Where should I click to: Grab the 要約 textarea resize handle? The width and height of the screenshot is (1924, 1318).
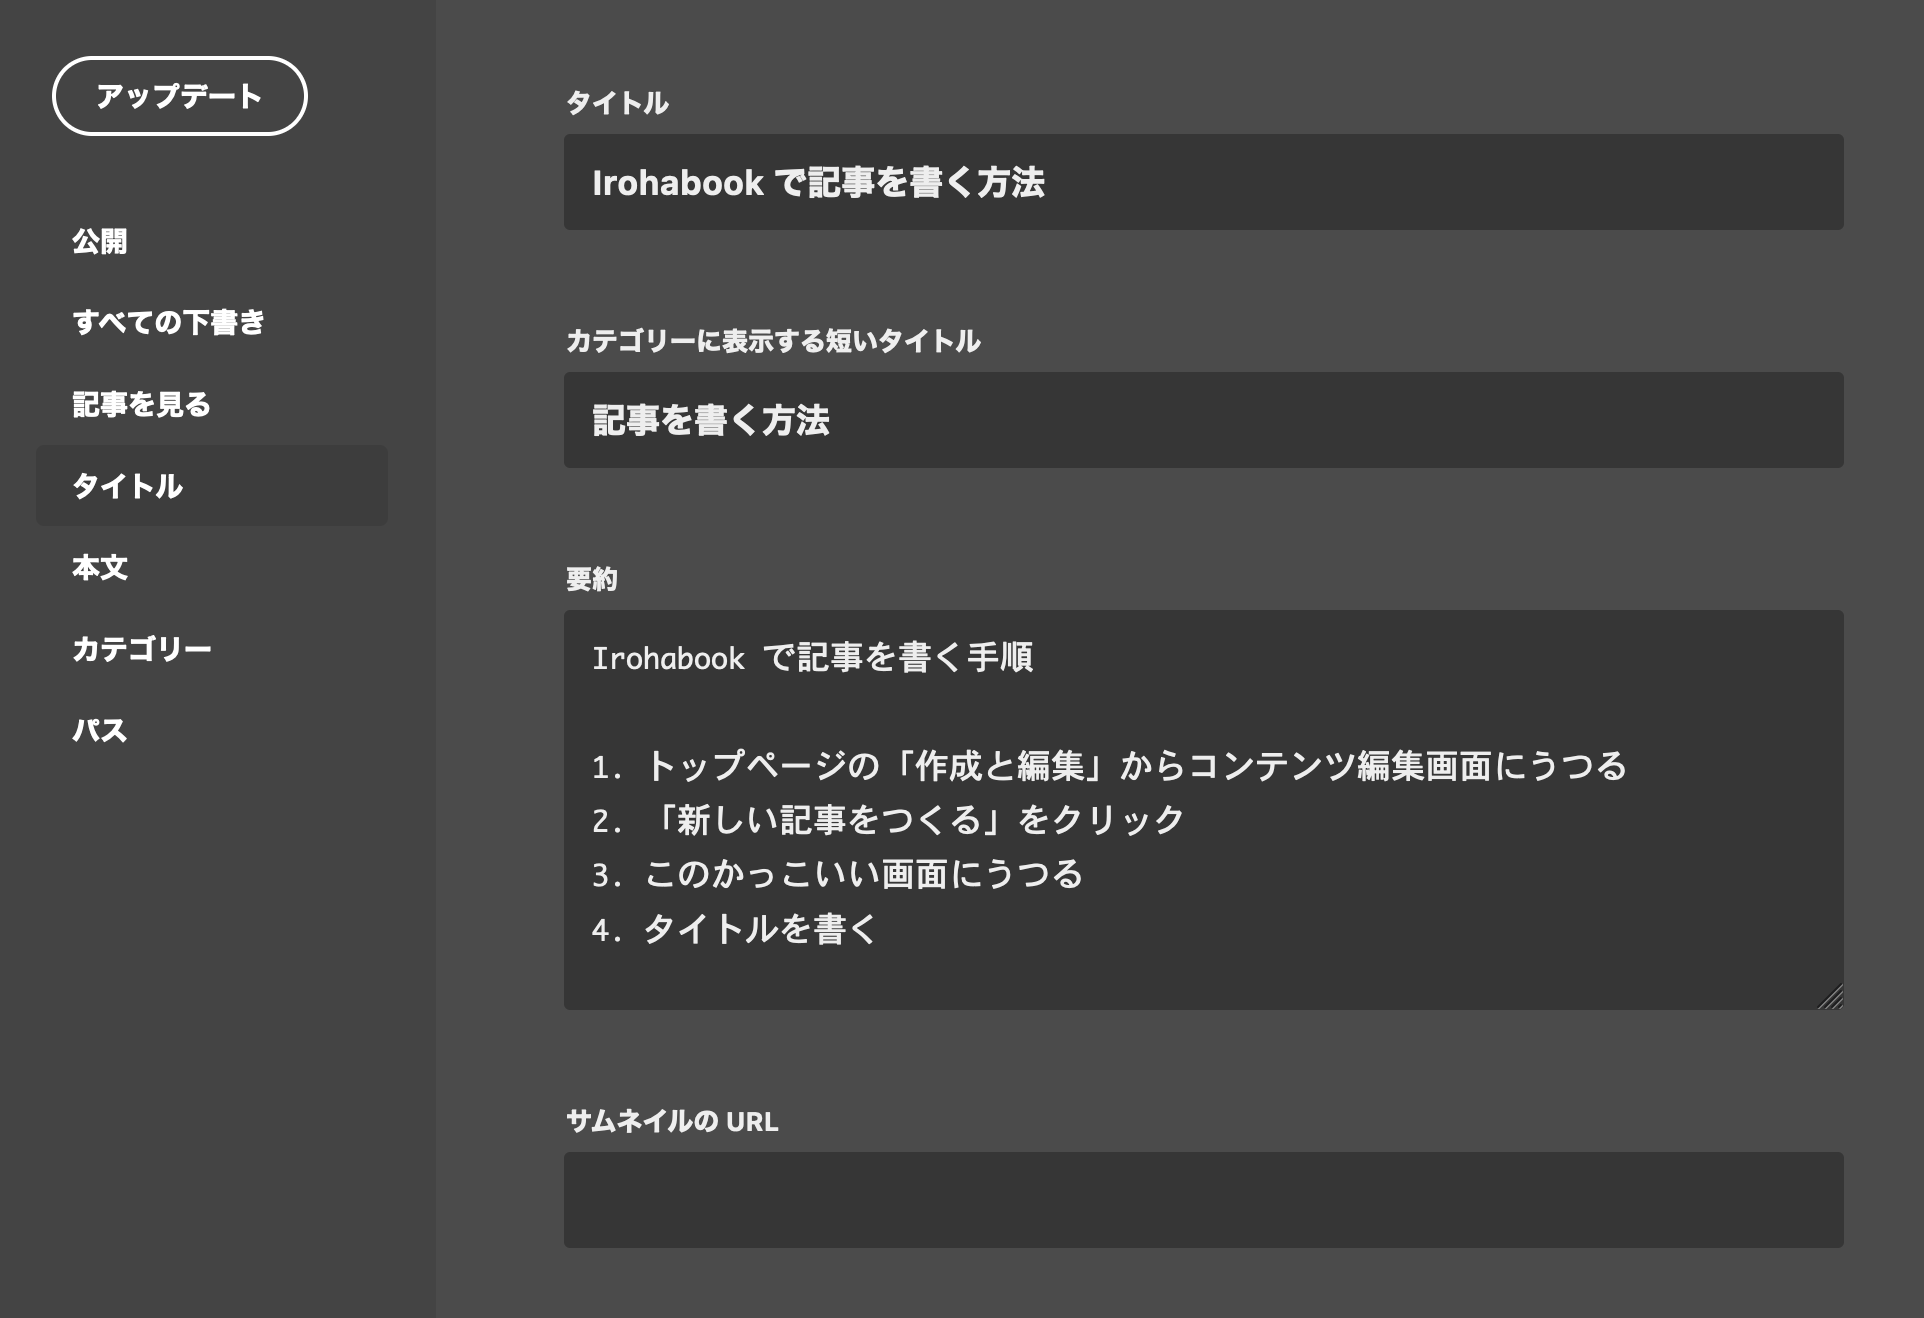[1832, 998]
